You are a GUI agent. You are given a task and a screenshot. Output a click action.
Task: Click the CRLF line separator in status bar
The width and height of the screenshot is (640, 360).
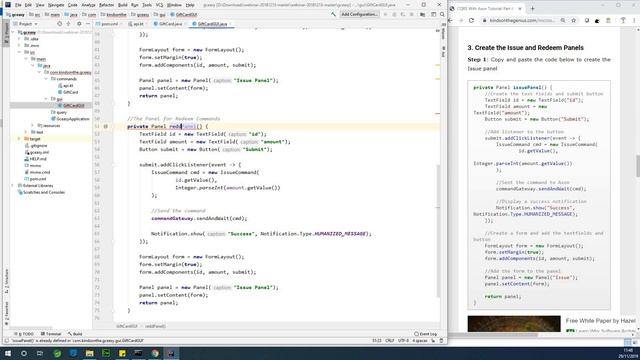(x=389, y=340)
